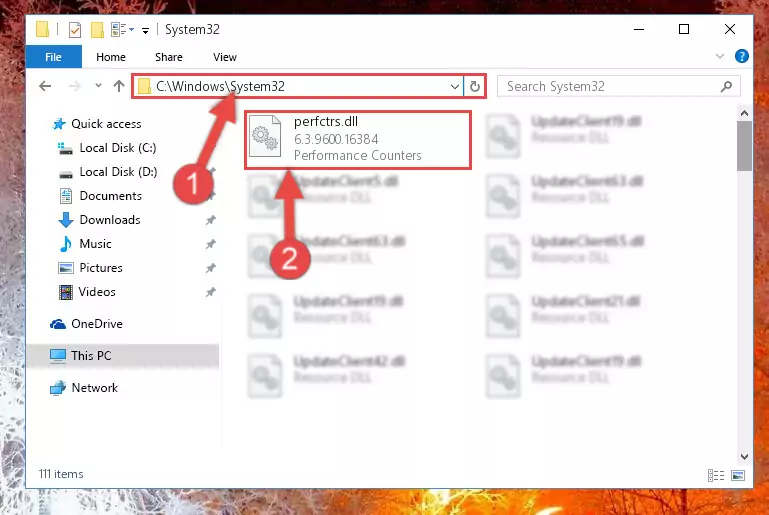This screenshot has width=769, height=515.
Task: Click the pin icon next to Videos
Action: 210,292
